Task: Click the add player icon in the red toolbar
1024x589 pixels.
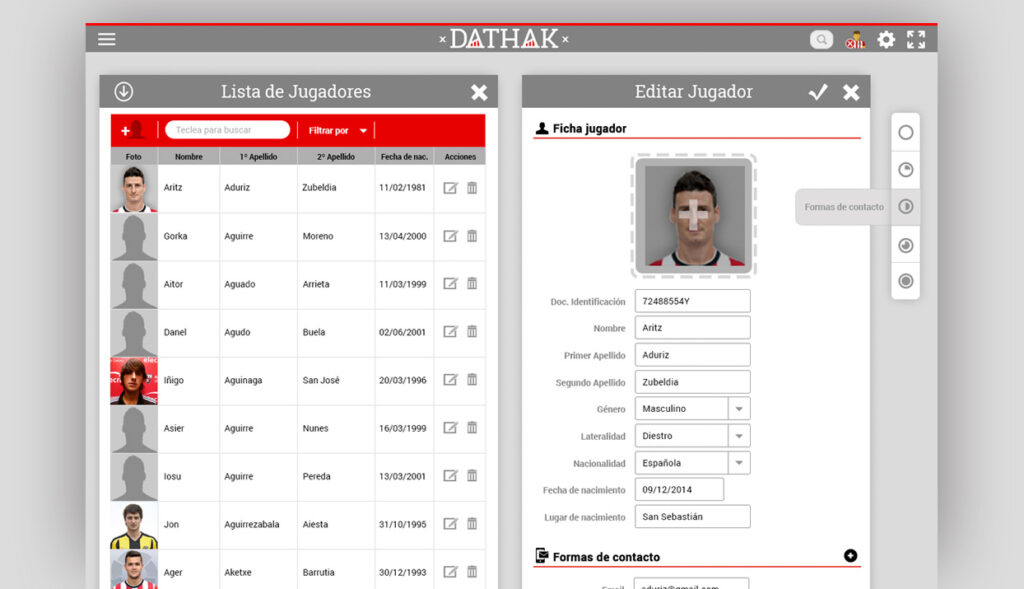Action: 133,130
